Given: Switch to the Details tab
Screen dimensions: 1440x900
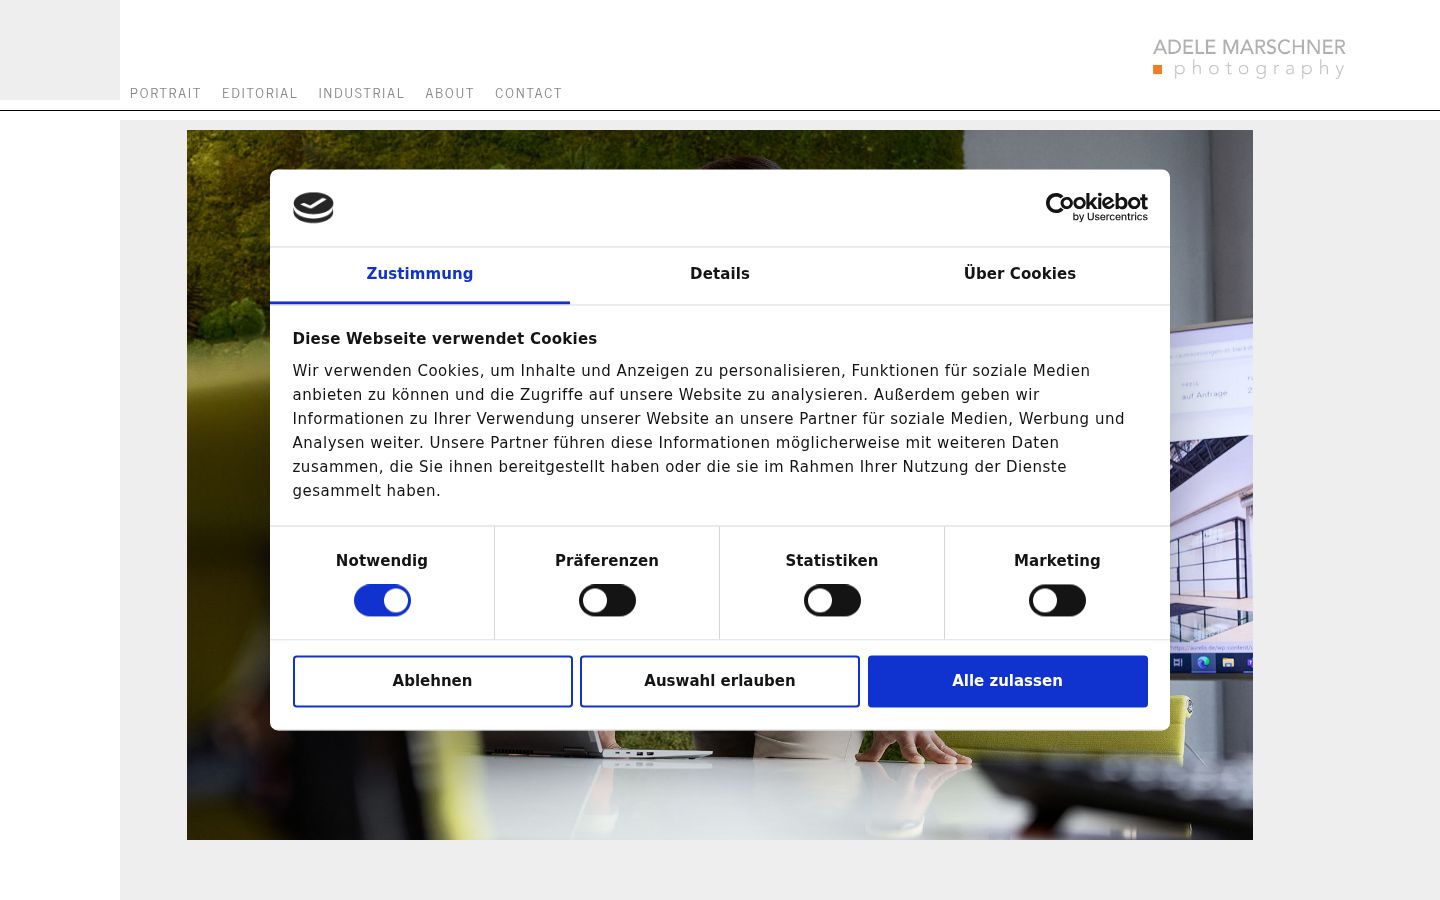Looking at the screenshot, I should pos(720,275).
